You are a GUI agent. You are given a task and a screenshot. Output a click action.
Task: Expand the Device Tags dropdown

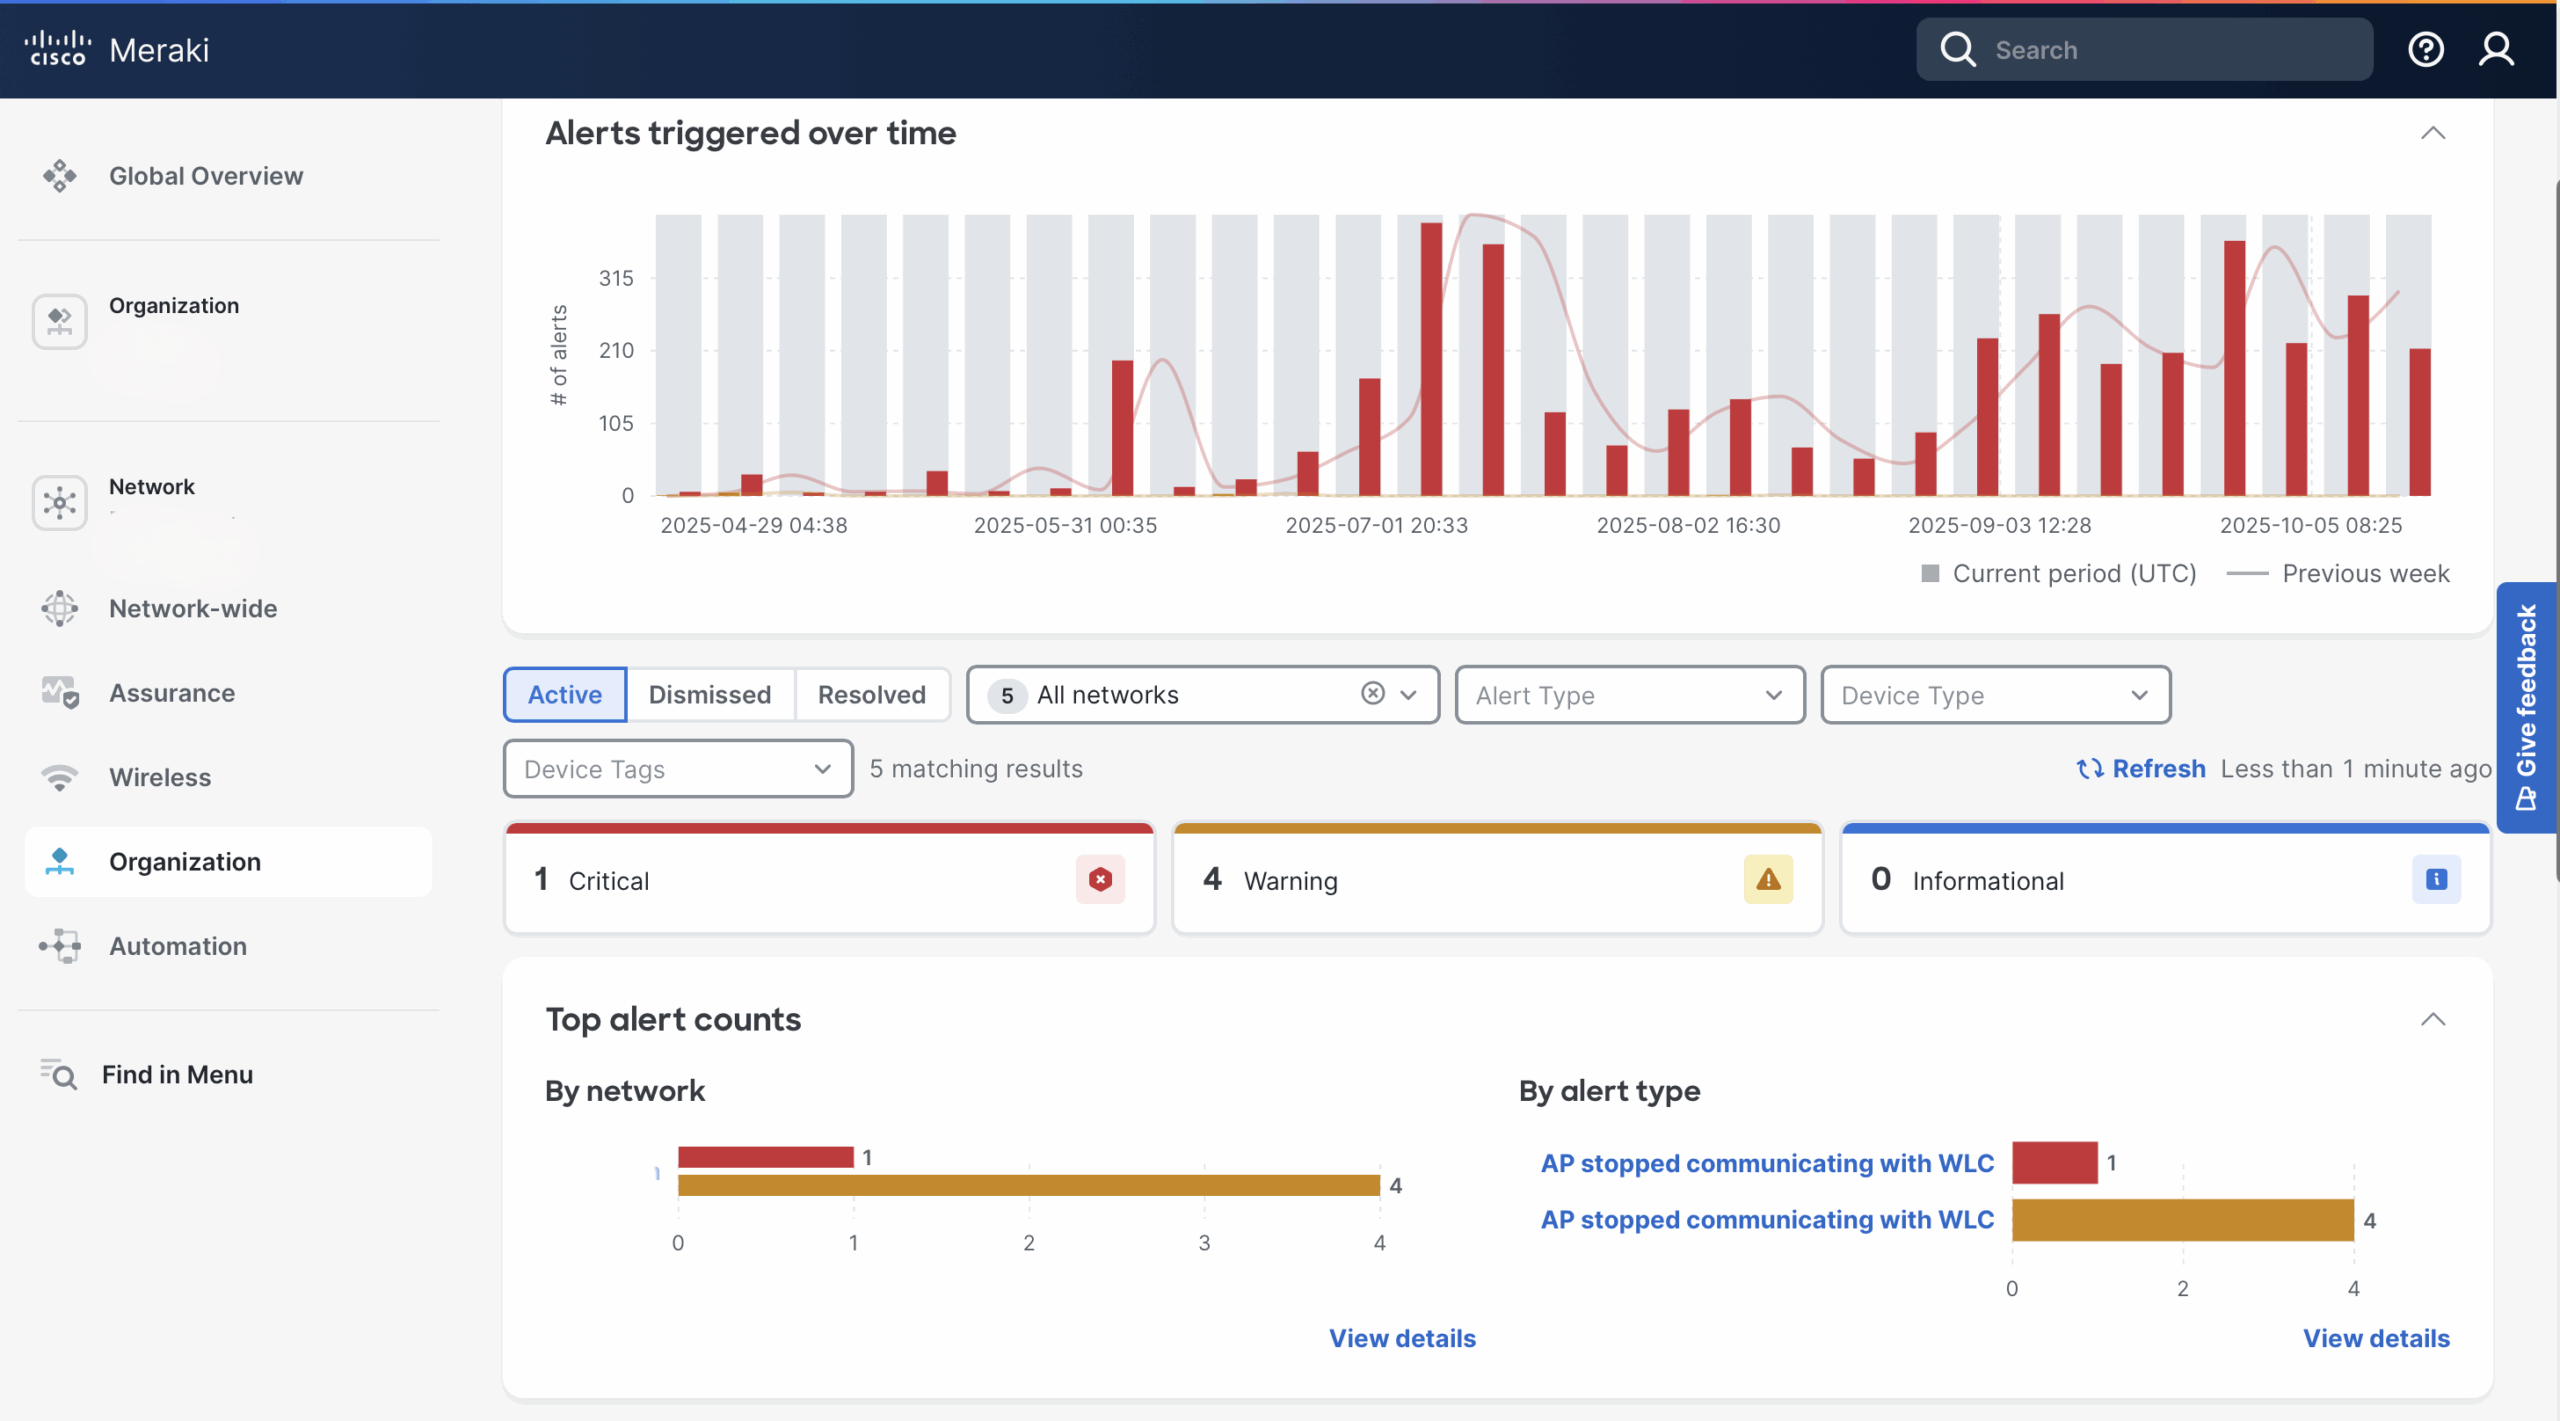(677, 769)
